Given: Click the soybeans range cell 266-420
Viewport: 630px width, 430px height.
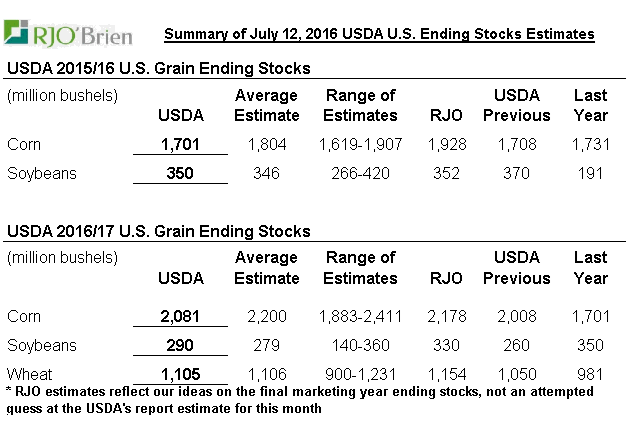Looking at the screenshot, I should pos(360,173).
